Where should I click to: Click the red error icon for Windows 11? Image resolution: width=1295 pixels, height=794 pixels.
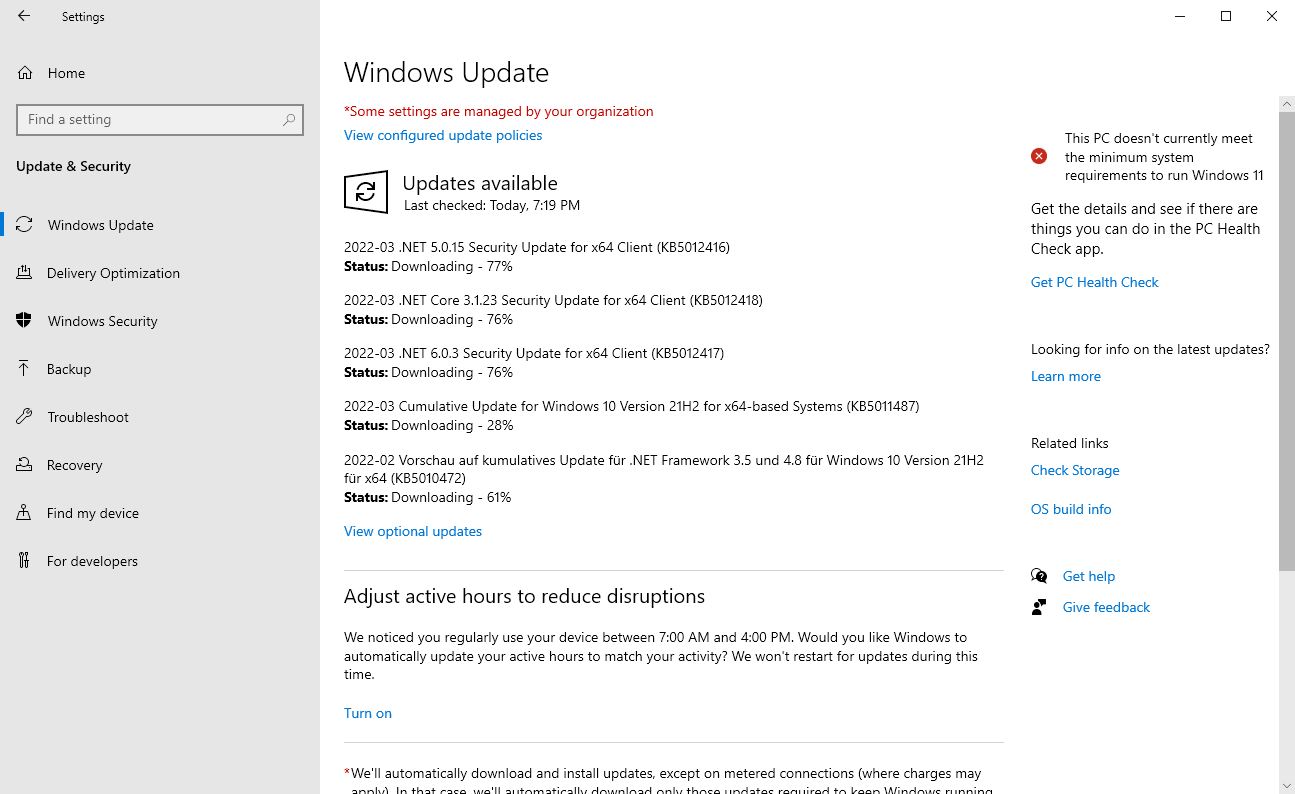click(x=1039, y=156)
